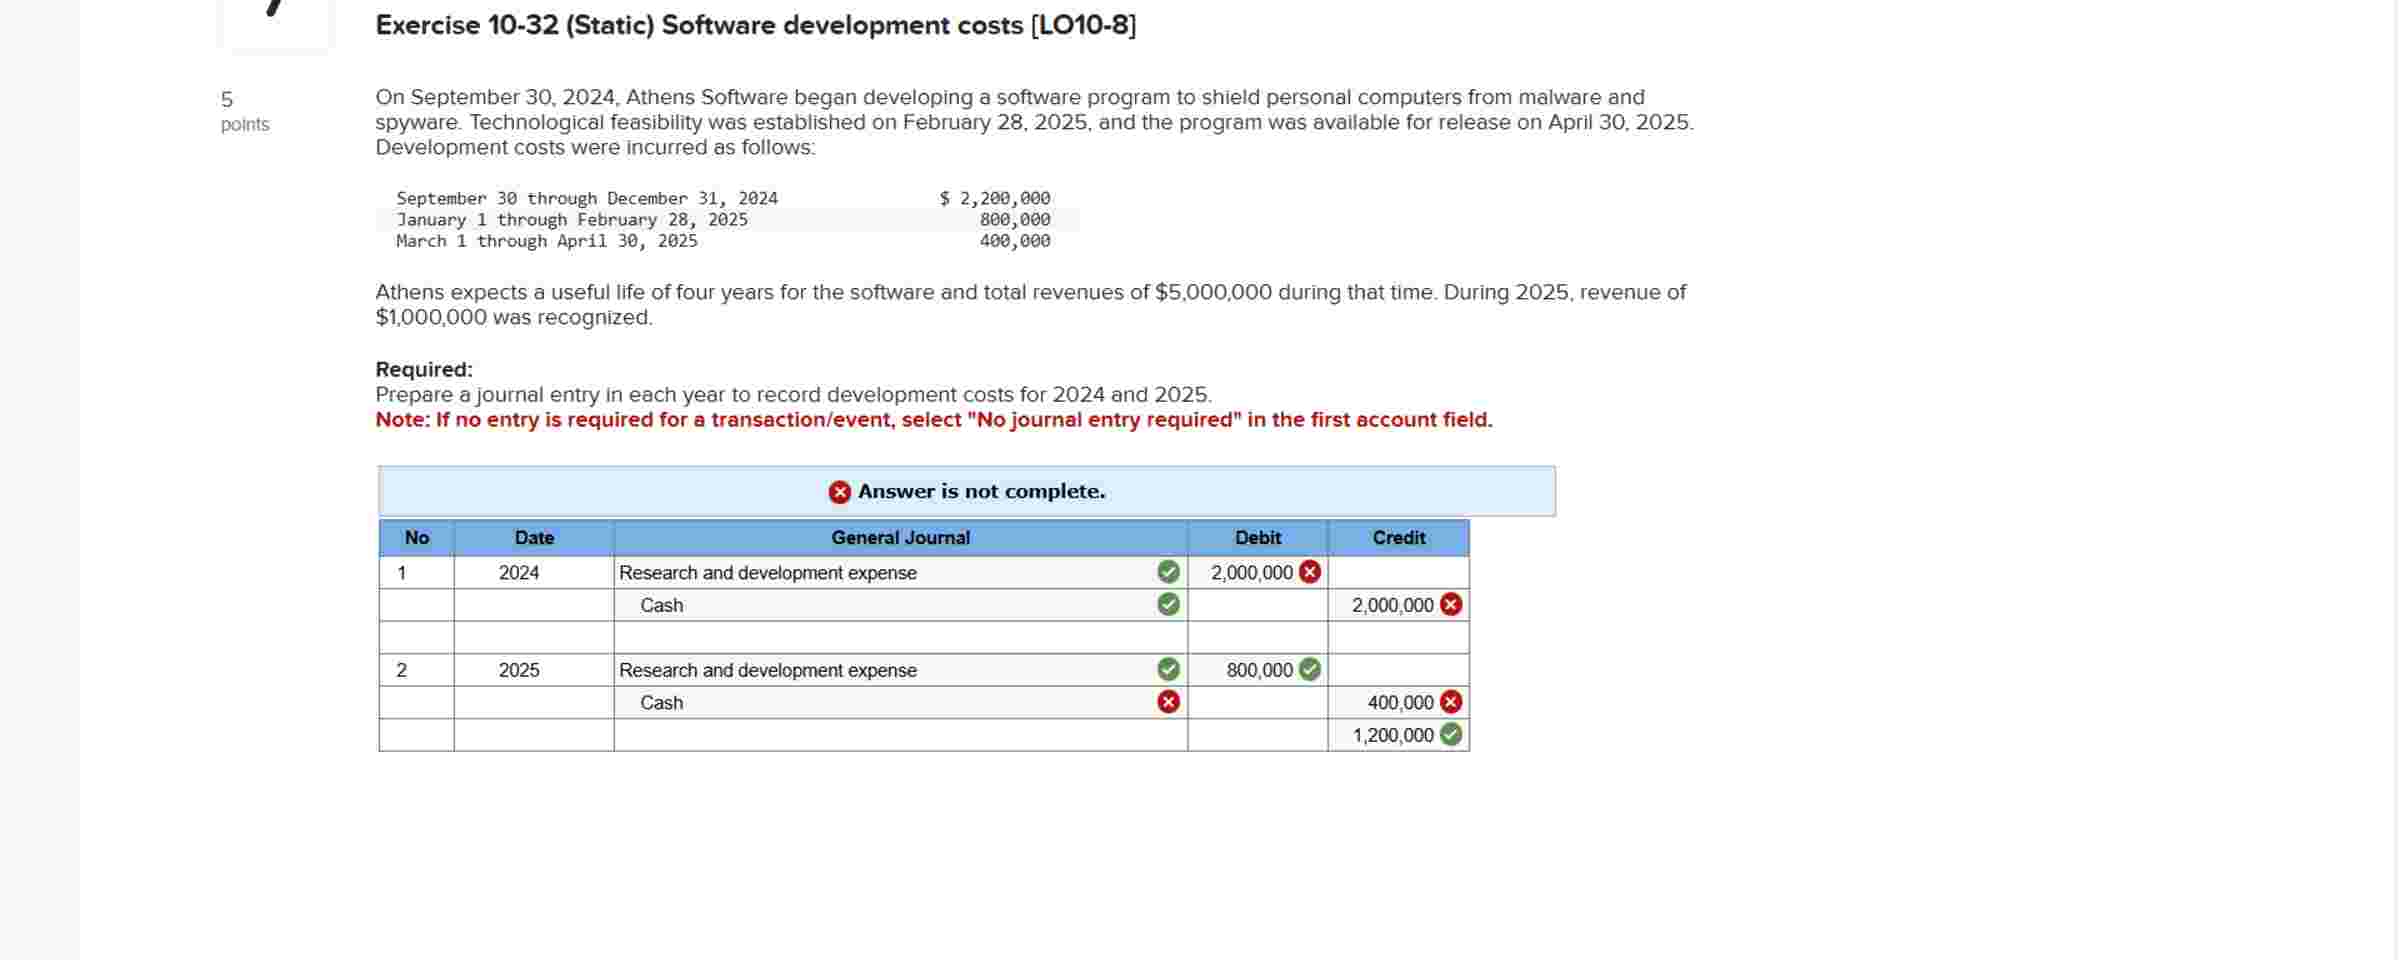Click the green checkmark on the 1,200,000 credit
Screen dimensions: 2400x960
[1449, 736]
